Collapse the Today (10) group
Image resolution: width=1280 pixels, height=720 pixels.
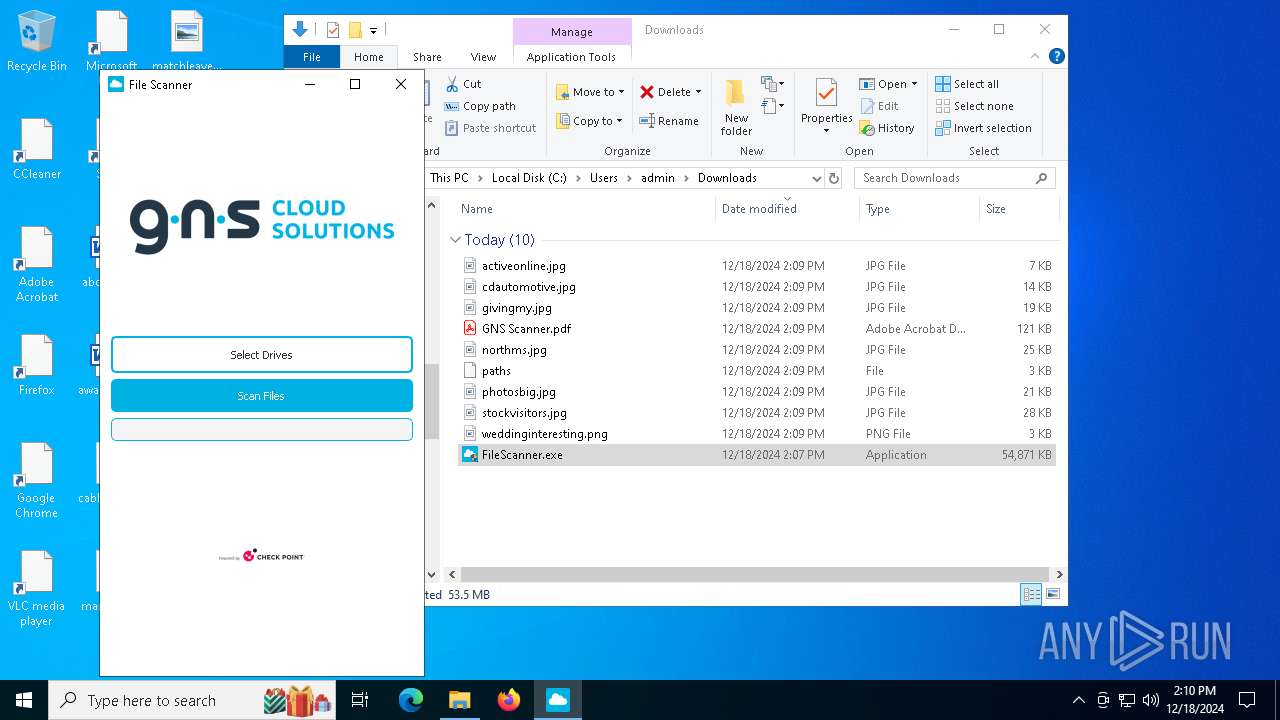click(x=455, y=240)
